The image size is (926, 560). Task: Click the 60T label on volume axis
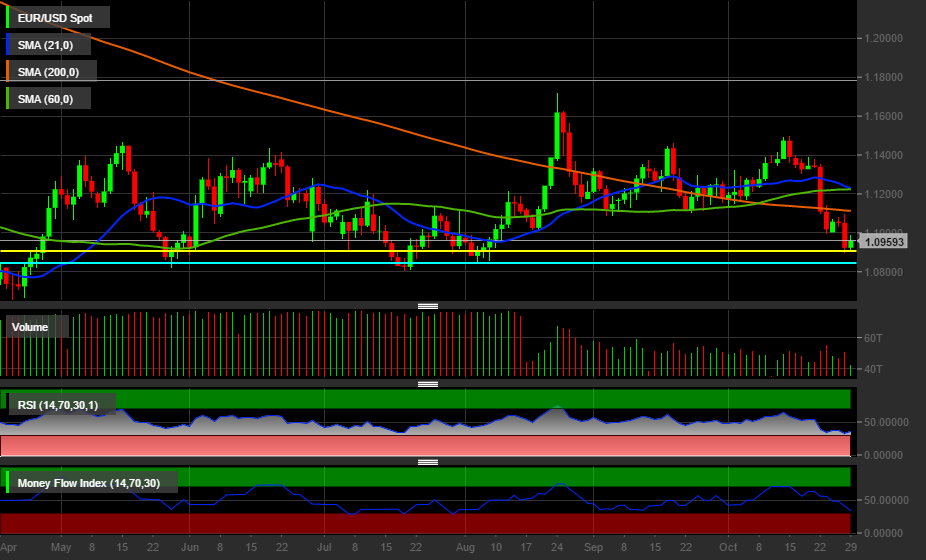[x=874, y=339]
